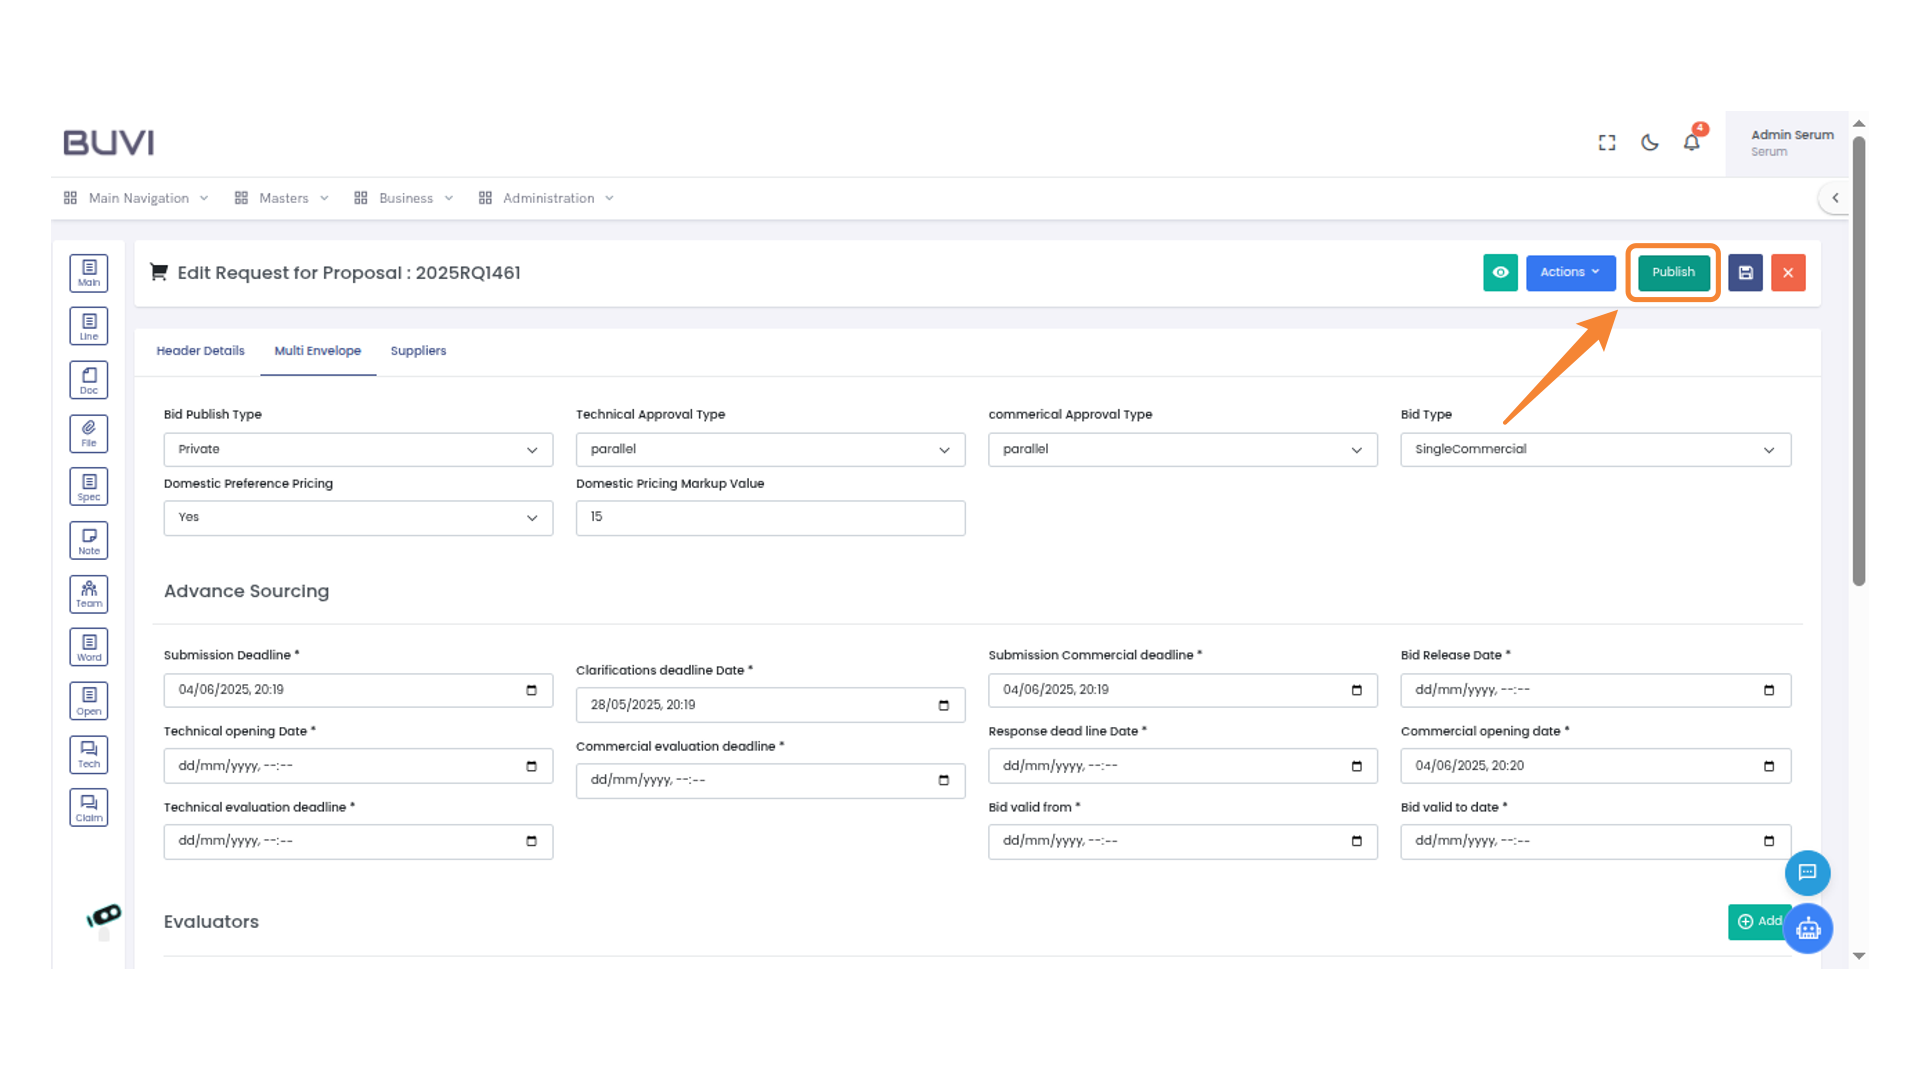
Task: Open the notifications bell icon
Action: point(1691,143)
